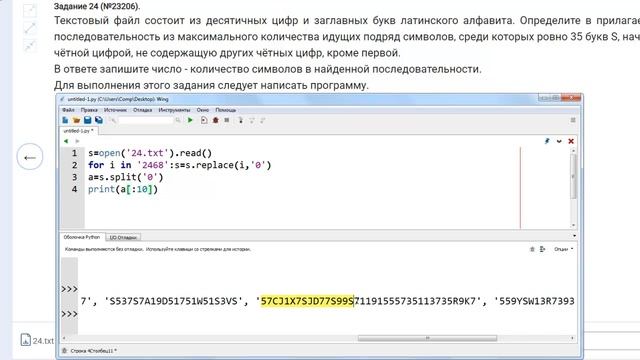Viewport: 640px width, 360px height.
Task: Click the red bug debug icon
Action: (x=216, y=120)
